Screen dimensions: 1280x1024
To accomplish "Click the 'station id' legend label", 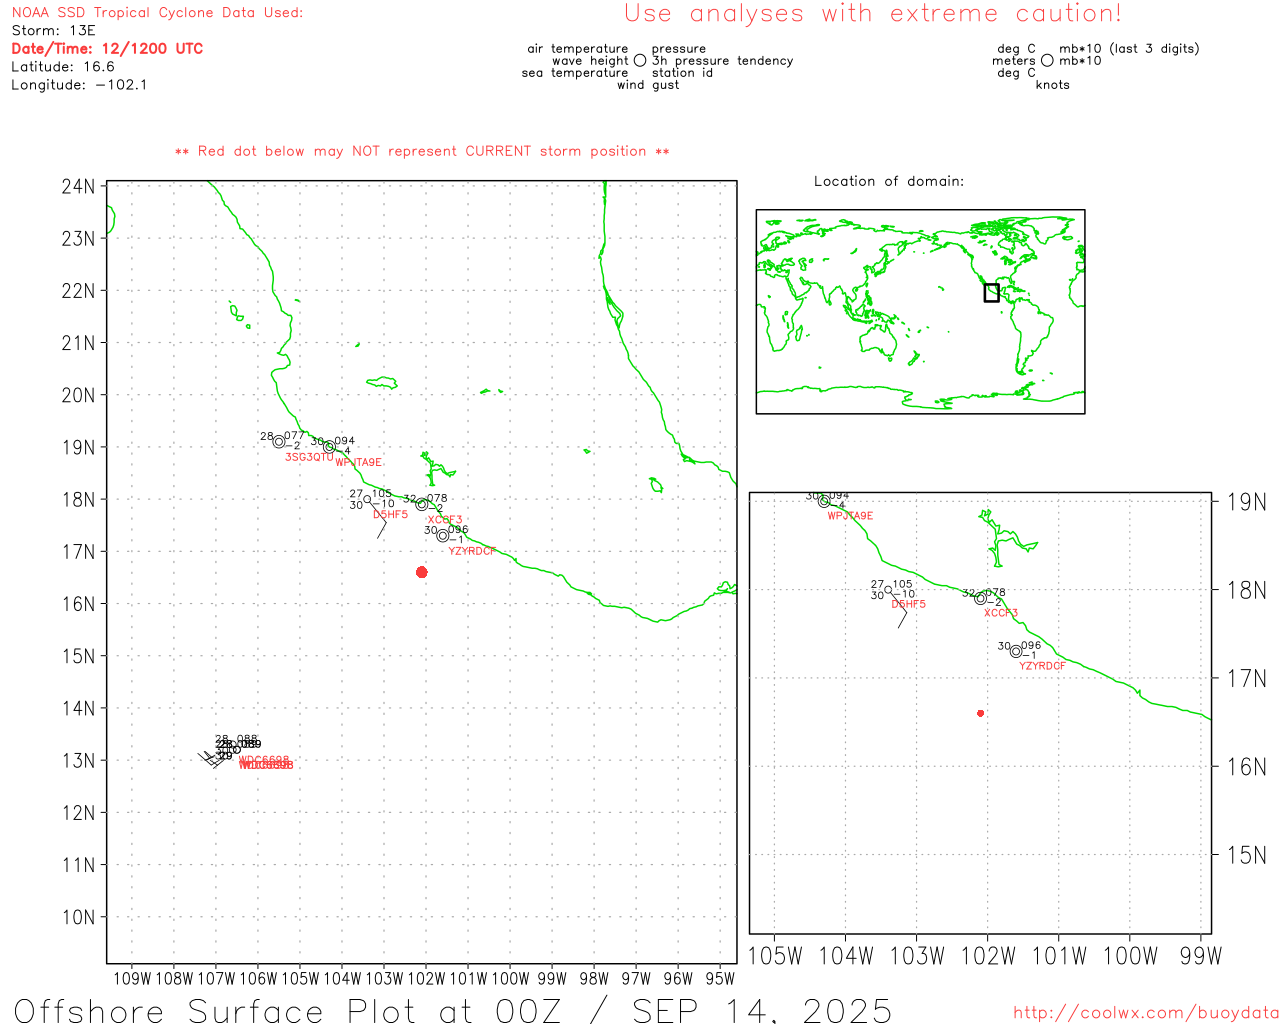I will 682,73.
